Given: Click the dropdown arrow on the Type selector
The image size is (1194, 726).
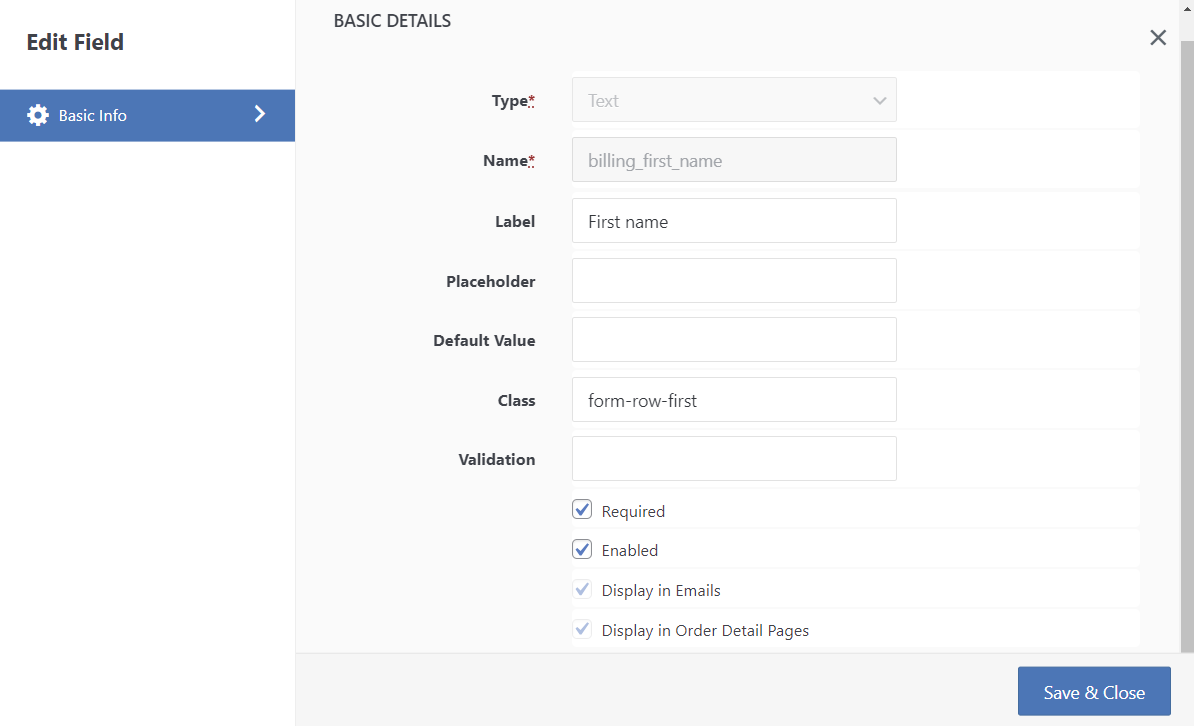Looking at the screenshot, I should (879, 100).
